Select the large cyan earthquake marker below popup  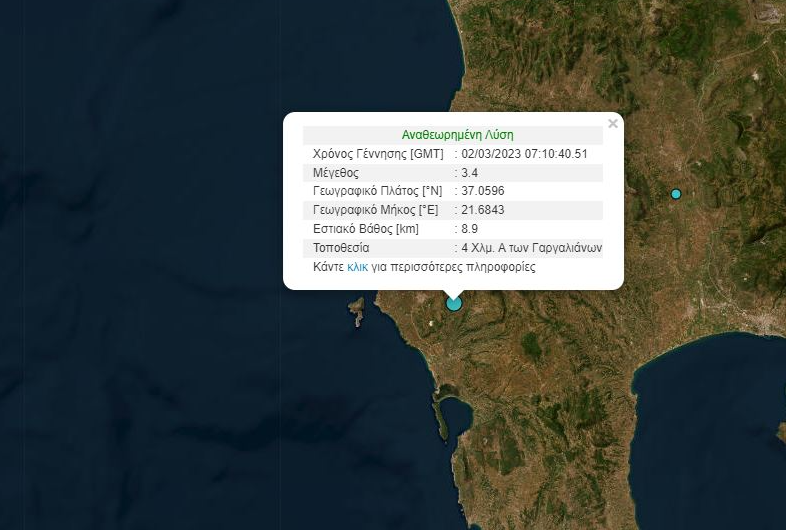click(454, 303)
